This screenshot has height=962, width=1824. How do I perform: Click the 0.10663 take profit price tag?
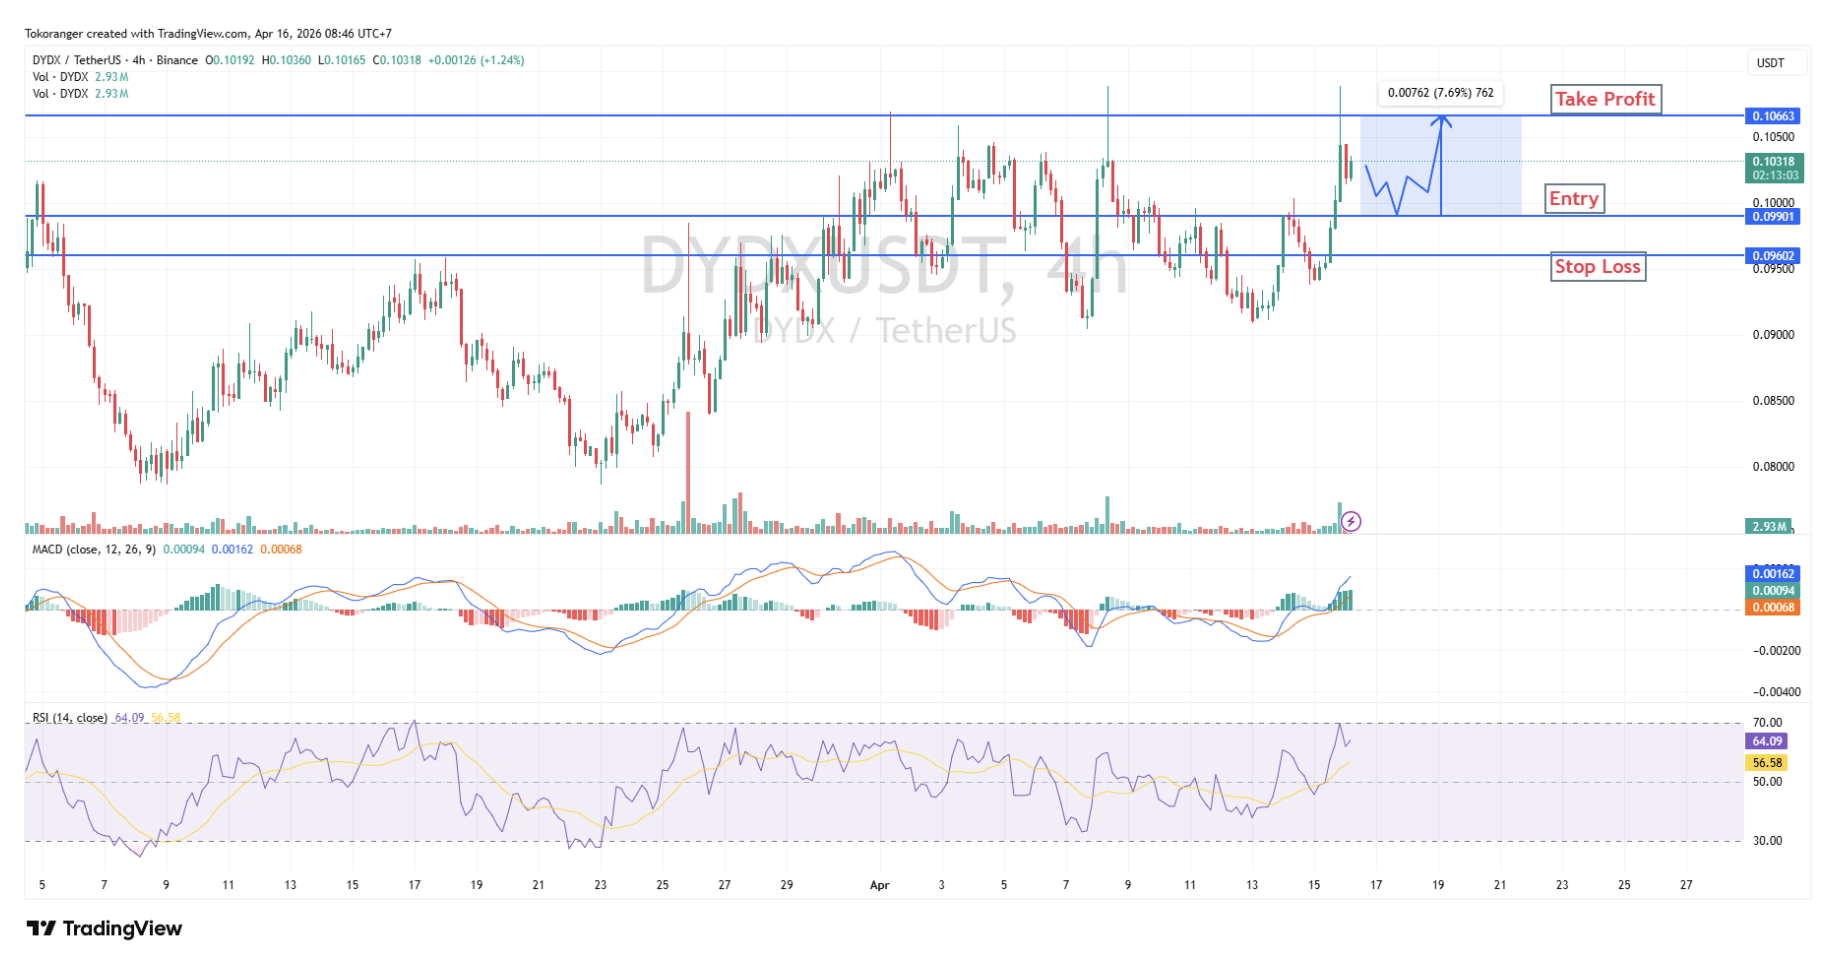coord(1772,117)
